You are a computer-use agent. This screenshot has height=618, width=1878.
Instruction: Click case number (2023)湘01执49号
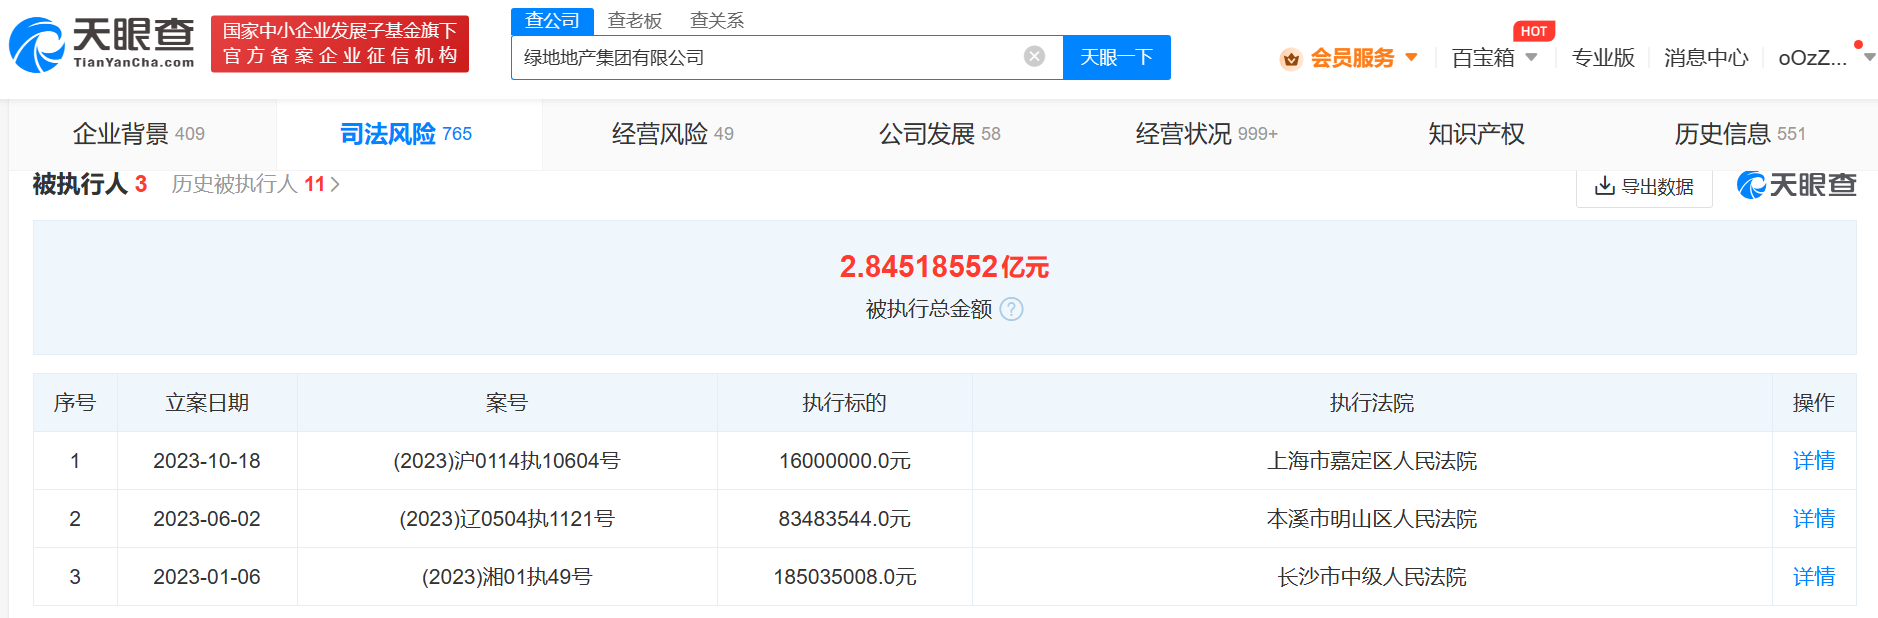(507, 577)
